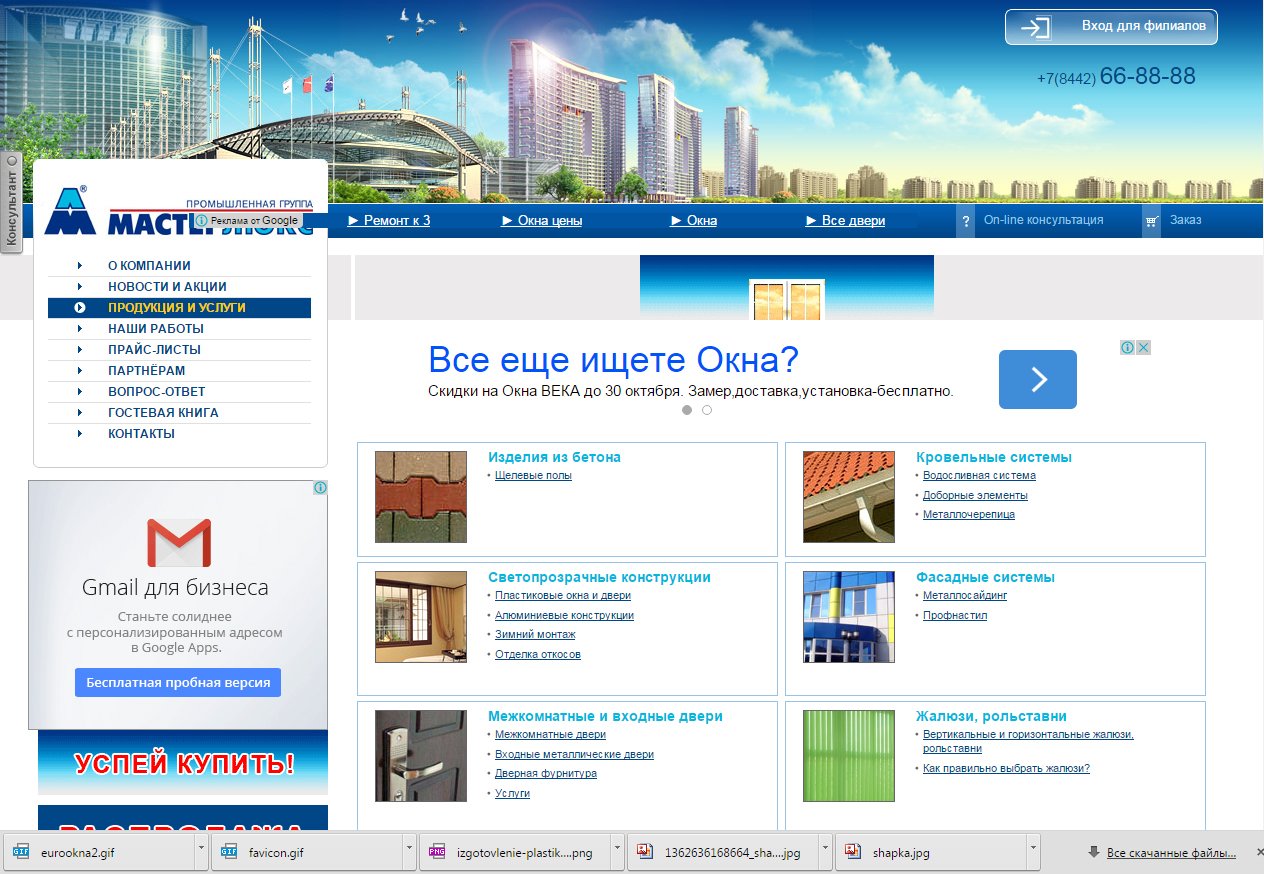Image resolution: width=1264 pixels, height=874 pixels.
Task: Show all downloads via Все скачанные файлы
Action: pos(1171,853)
